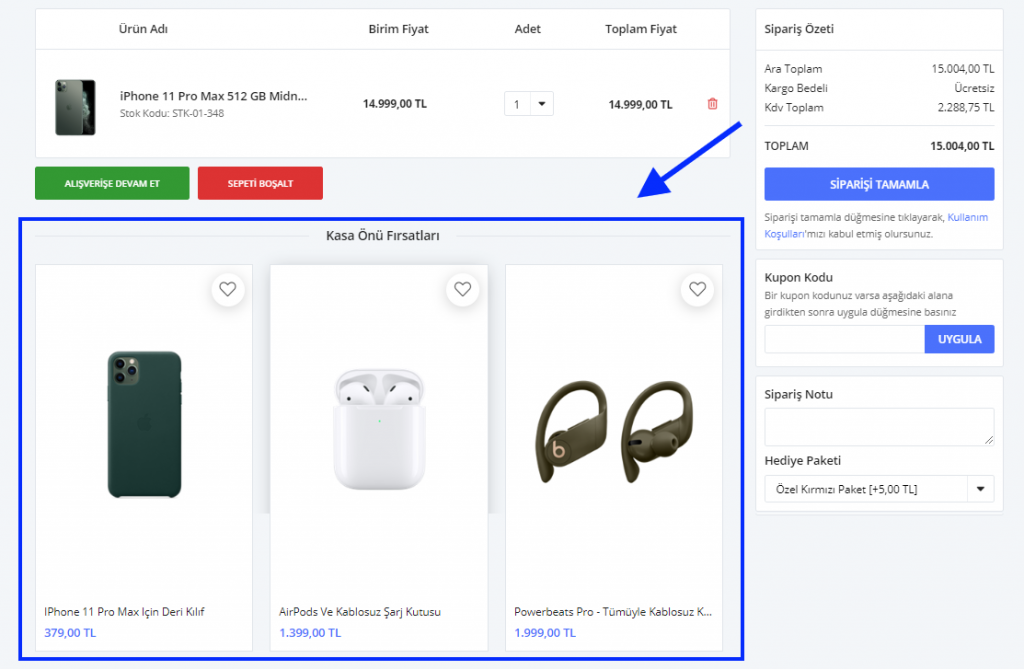1024x670 pixels.
Task: Click the Kasa Önü Fırsatları section heading
Action: [x=383, y=236]
